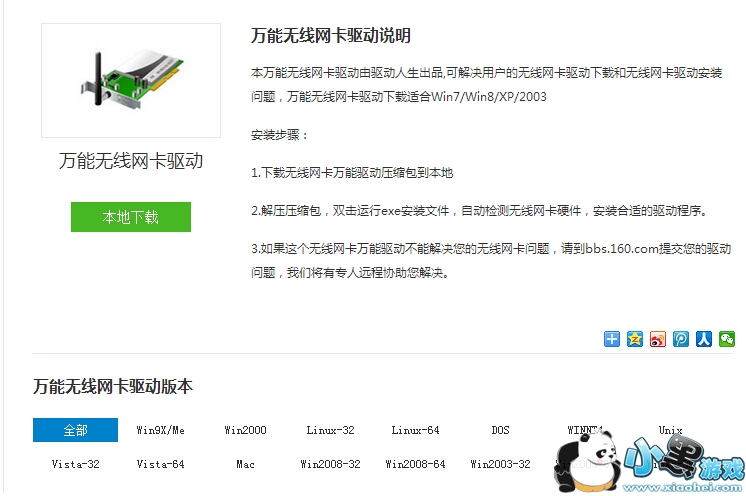The image size is (746, 496).
Task: Select the Linux-64 version filter
Action: pos(415,430)
